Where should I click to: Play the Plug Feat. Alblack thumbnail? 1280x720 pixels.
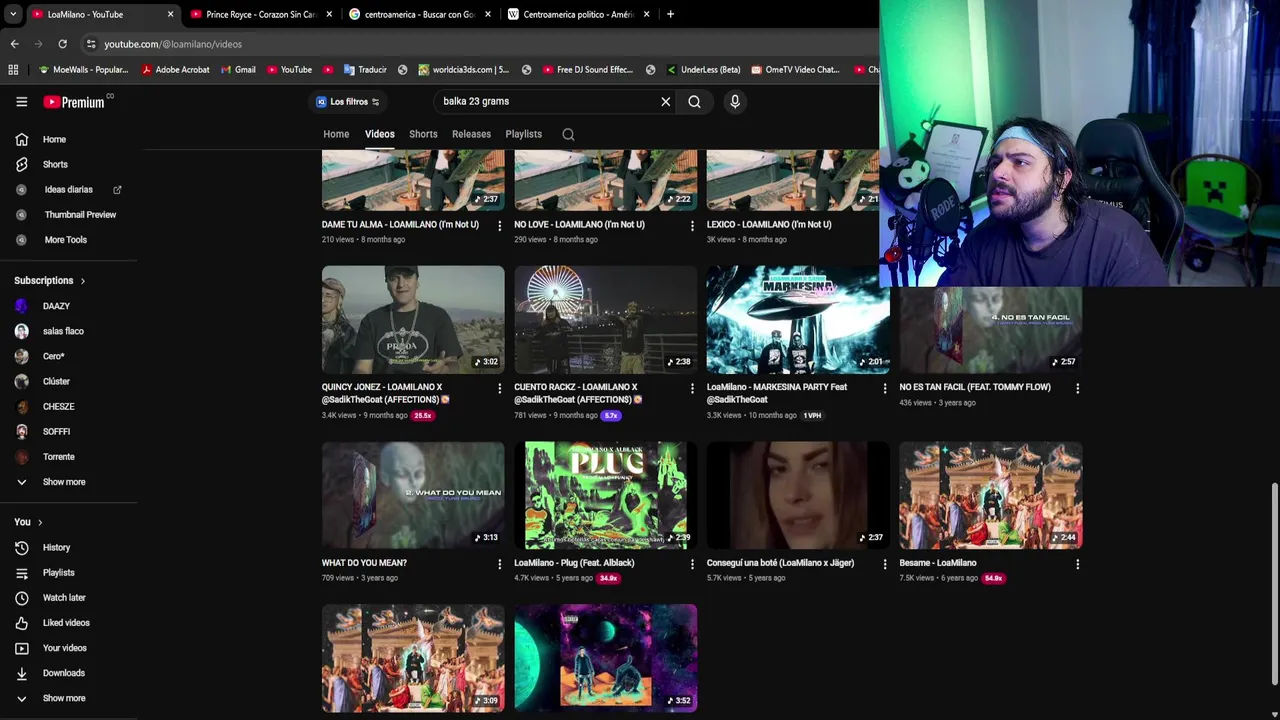(605, 495)
